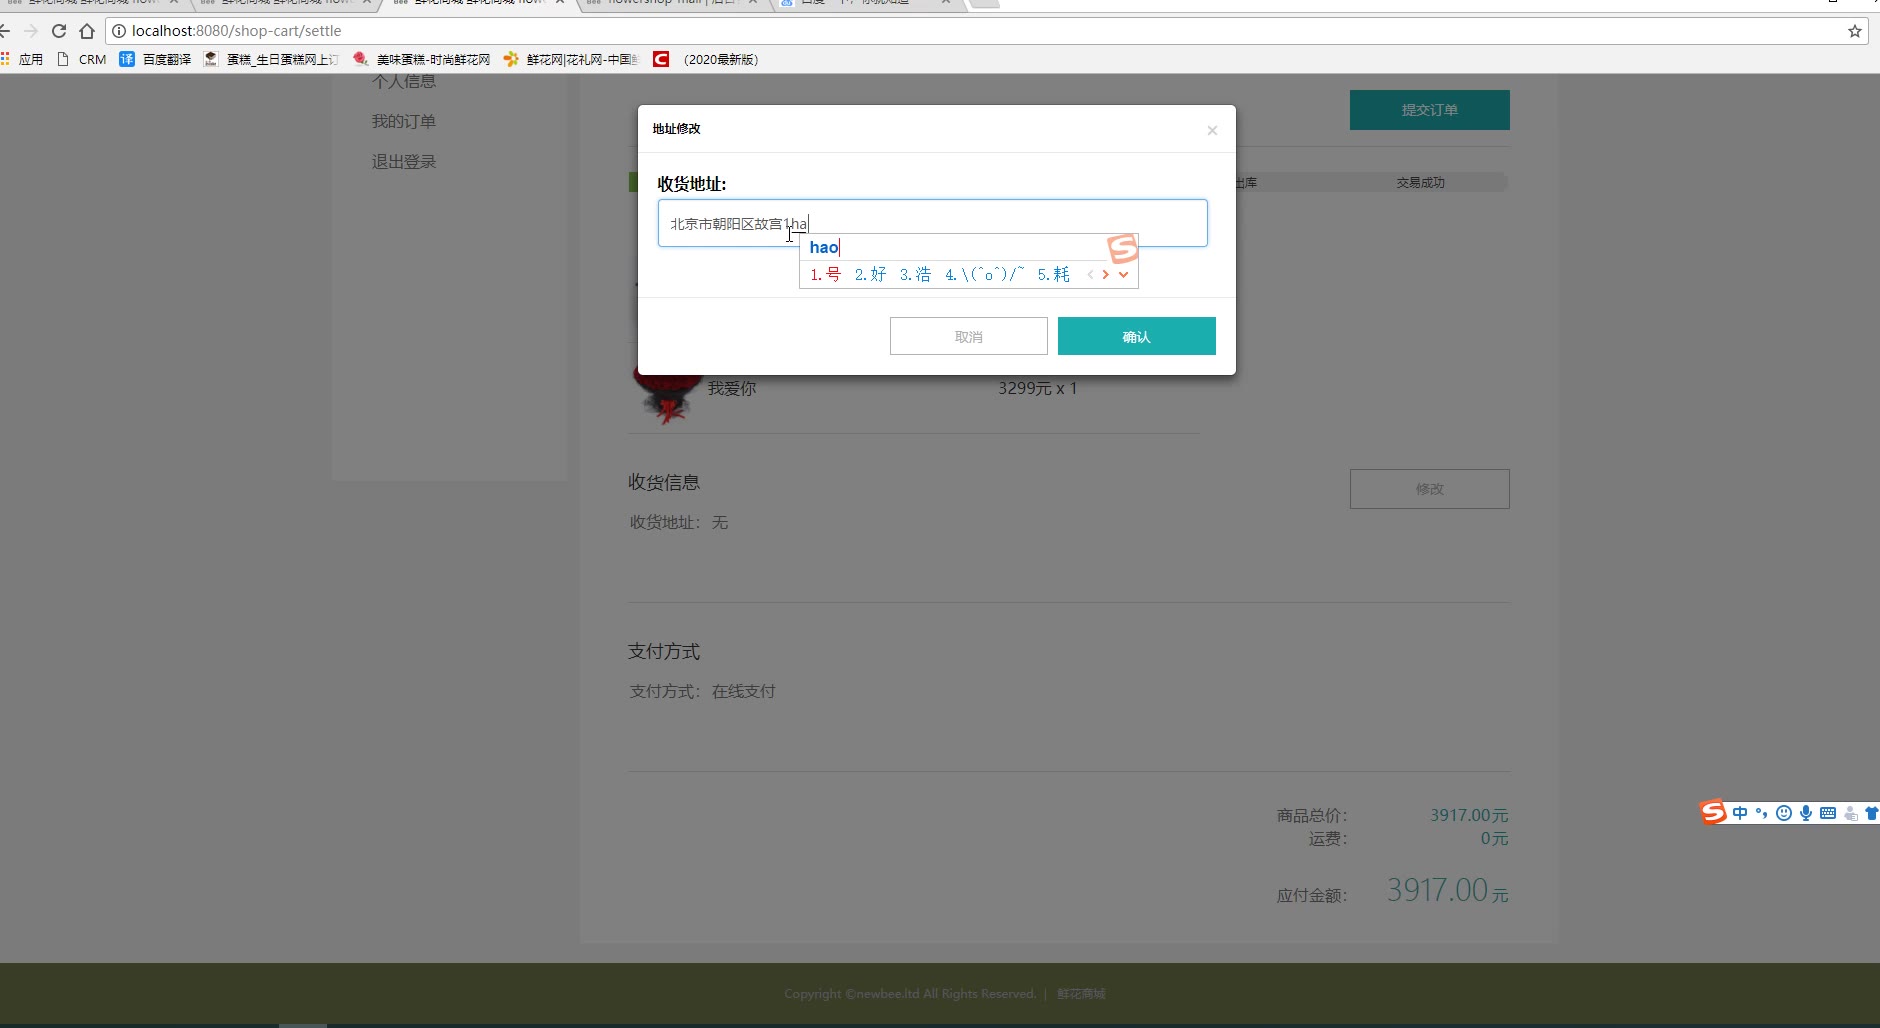Open the 百度翻译 bookmark
The height and width of the screenshot is (1028, 1880).
tap(155, 59)
